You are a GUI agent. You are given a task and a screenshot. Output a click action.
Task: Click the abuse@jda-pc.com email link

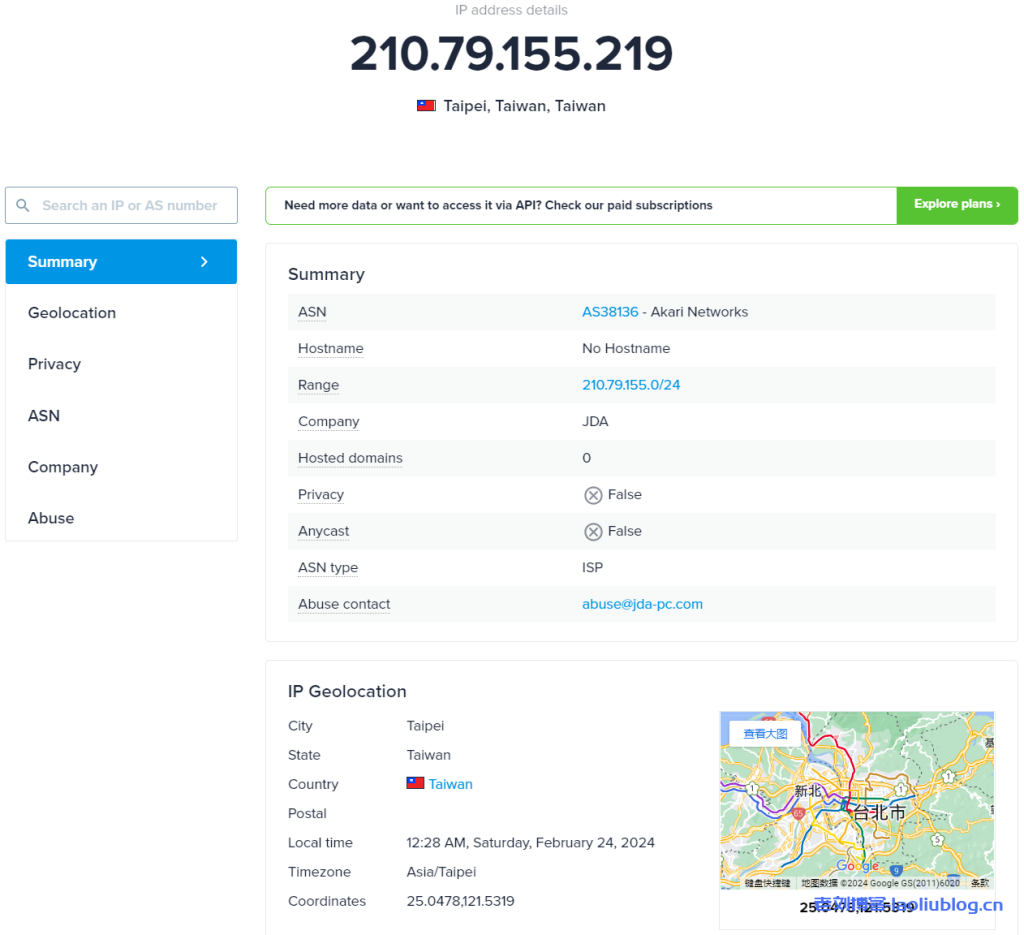click(642, 604)
